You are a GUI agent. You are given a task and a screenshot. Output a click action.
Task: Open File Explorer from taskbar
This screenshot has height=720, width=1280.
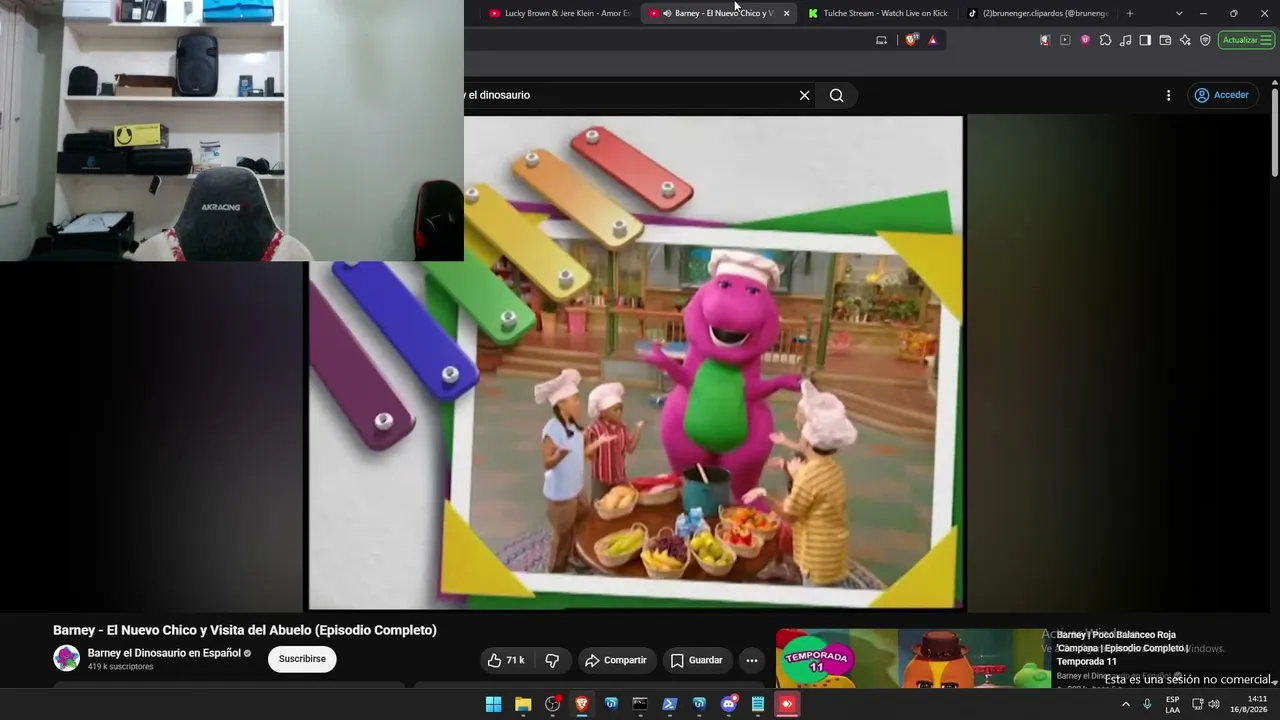click(522, 704)
